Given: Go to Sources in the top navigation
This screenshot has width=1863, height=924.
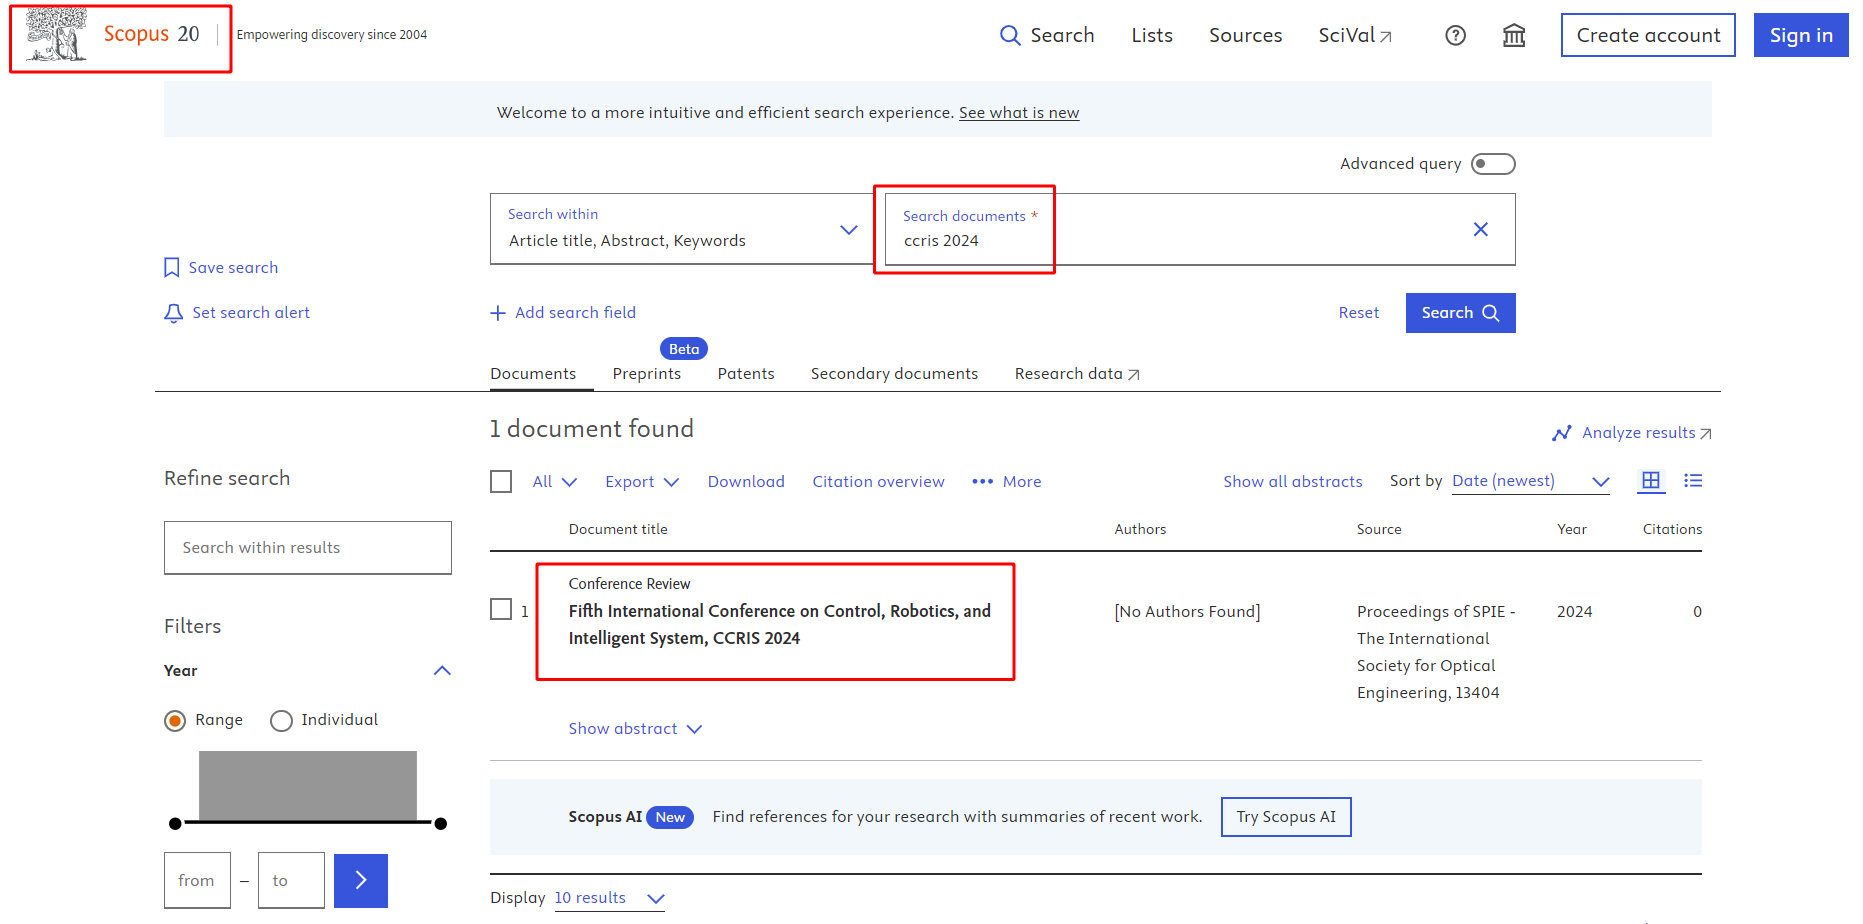Looking at the screenshot, I should click(x=1245, y=35).
